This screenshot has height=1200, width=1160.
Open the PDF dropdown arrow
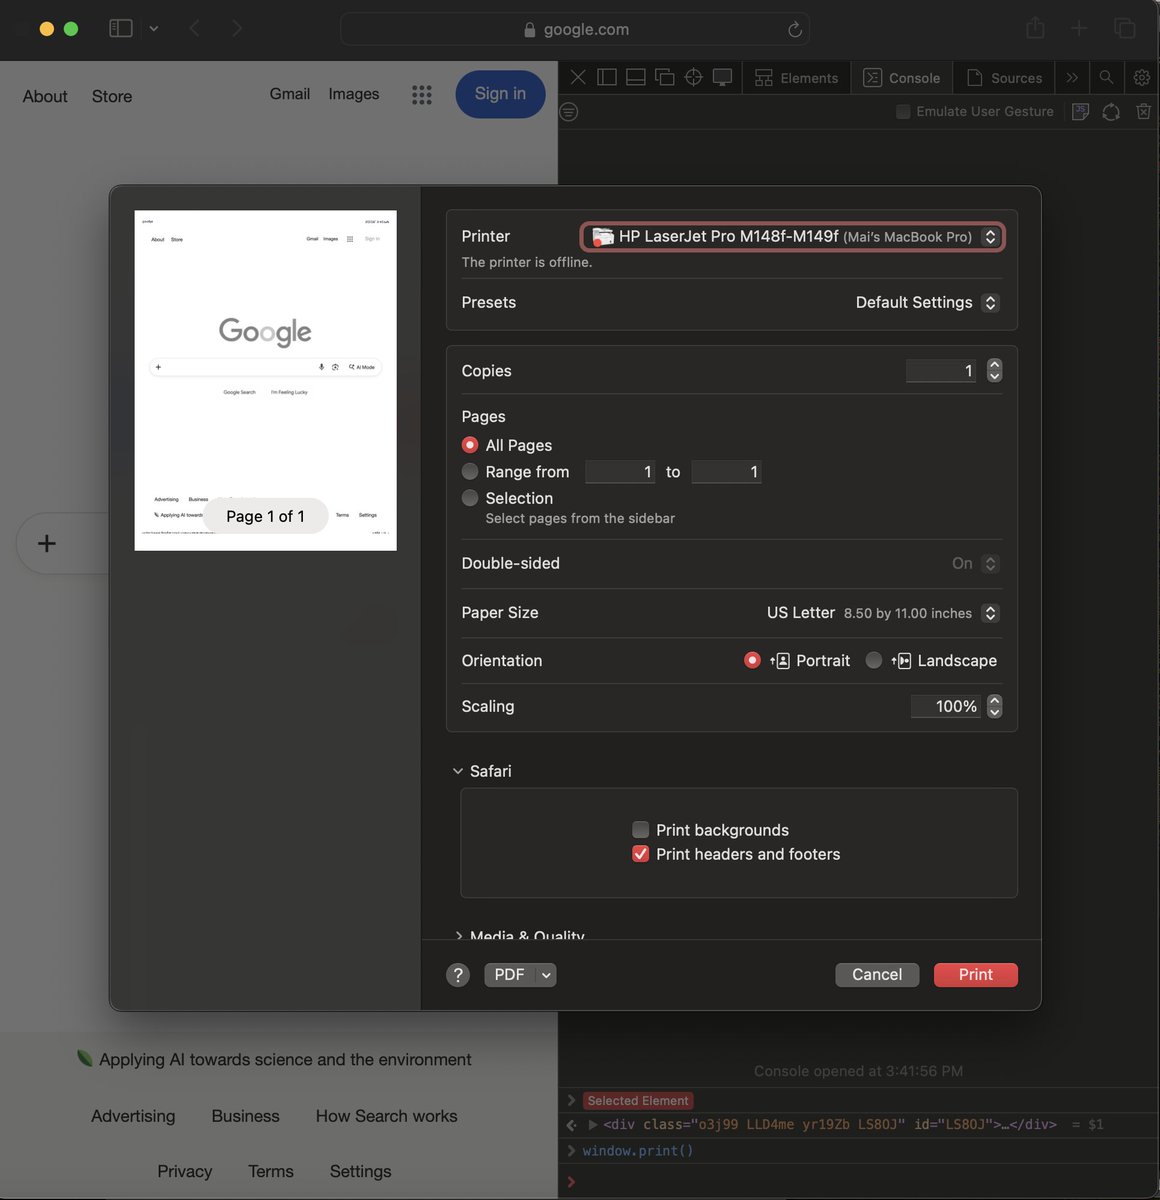coord(546,975)
